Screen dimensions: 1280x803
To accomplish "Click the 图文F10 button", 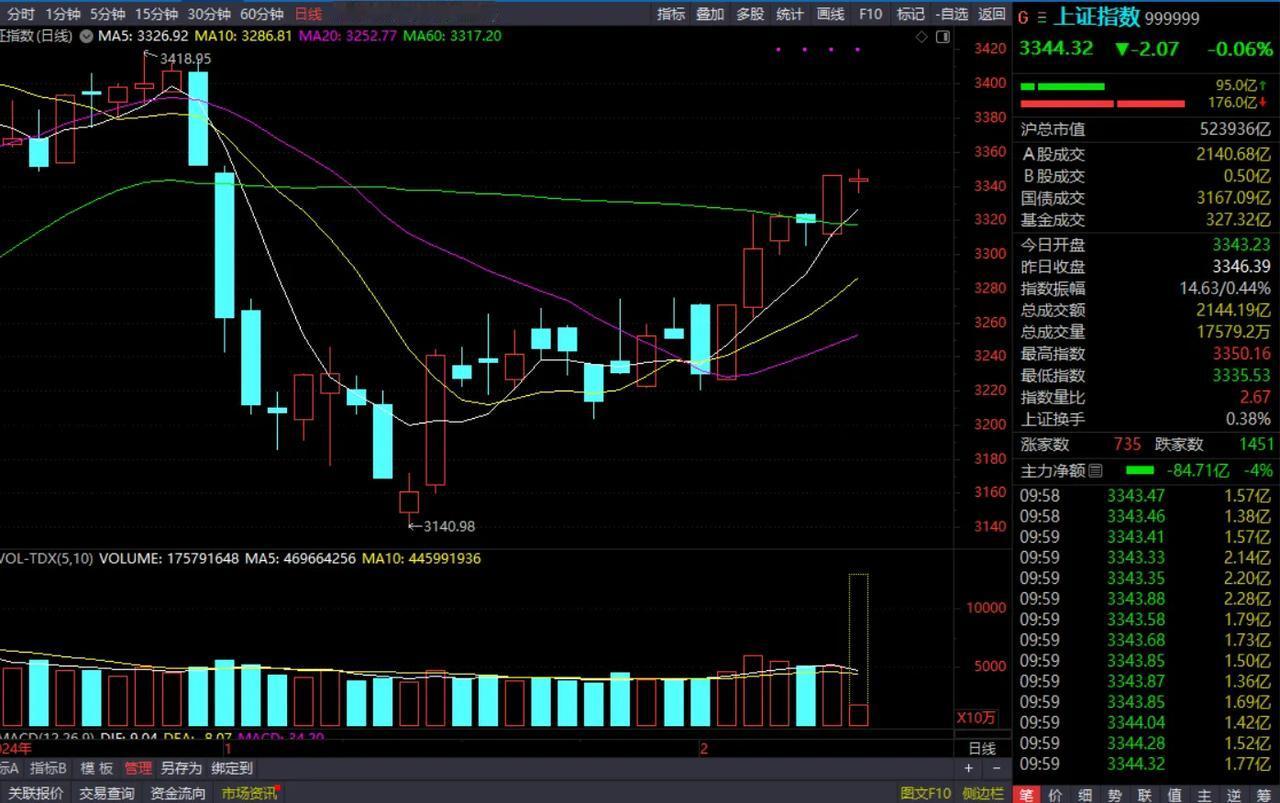I will pyautogui.click(x=925, y=793).
